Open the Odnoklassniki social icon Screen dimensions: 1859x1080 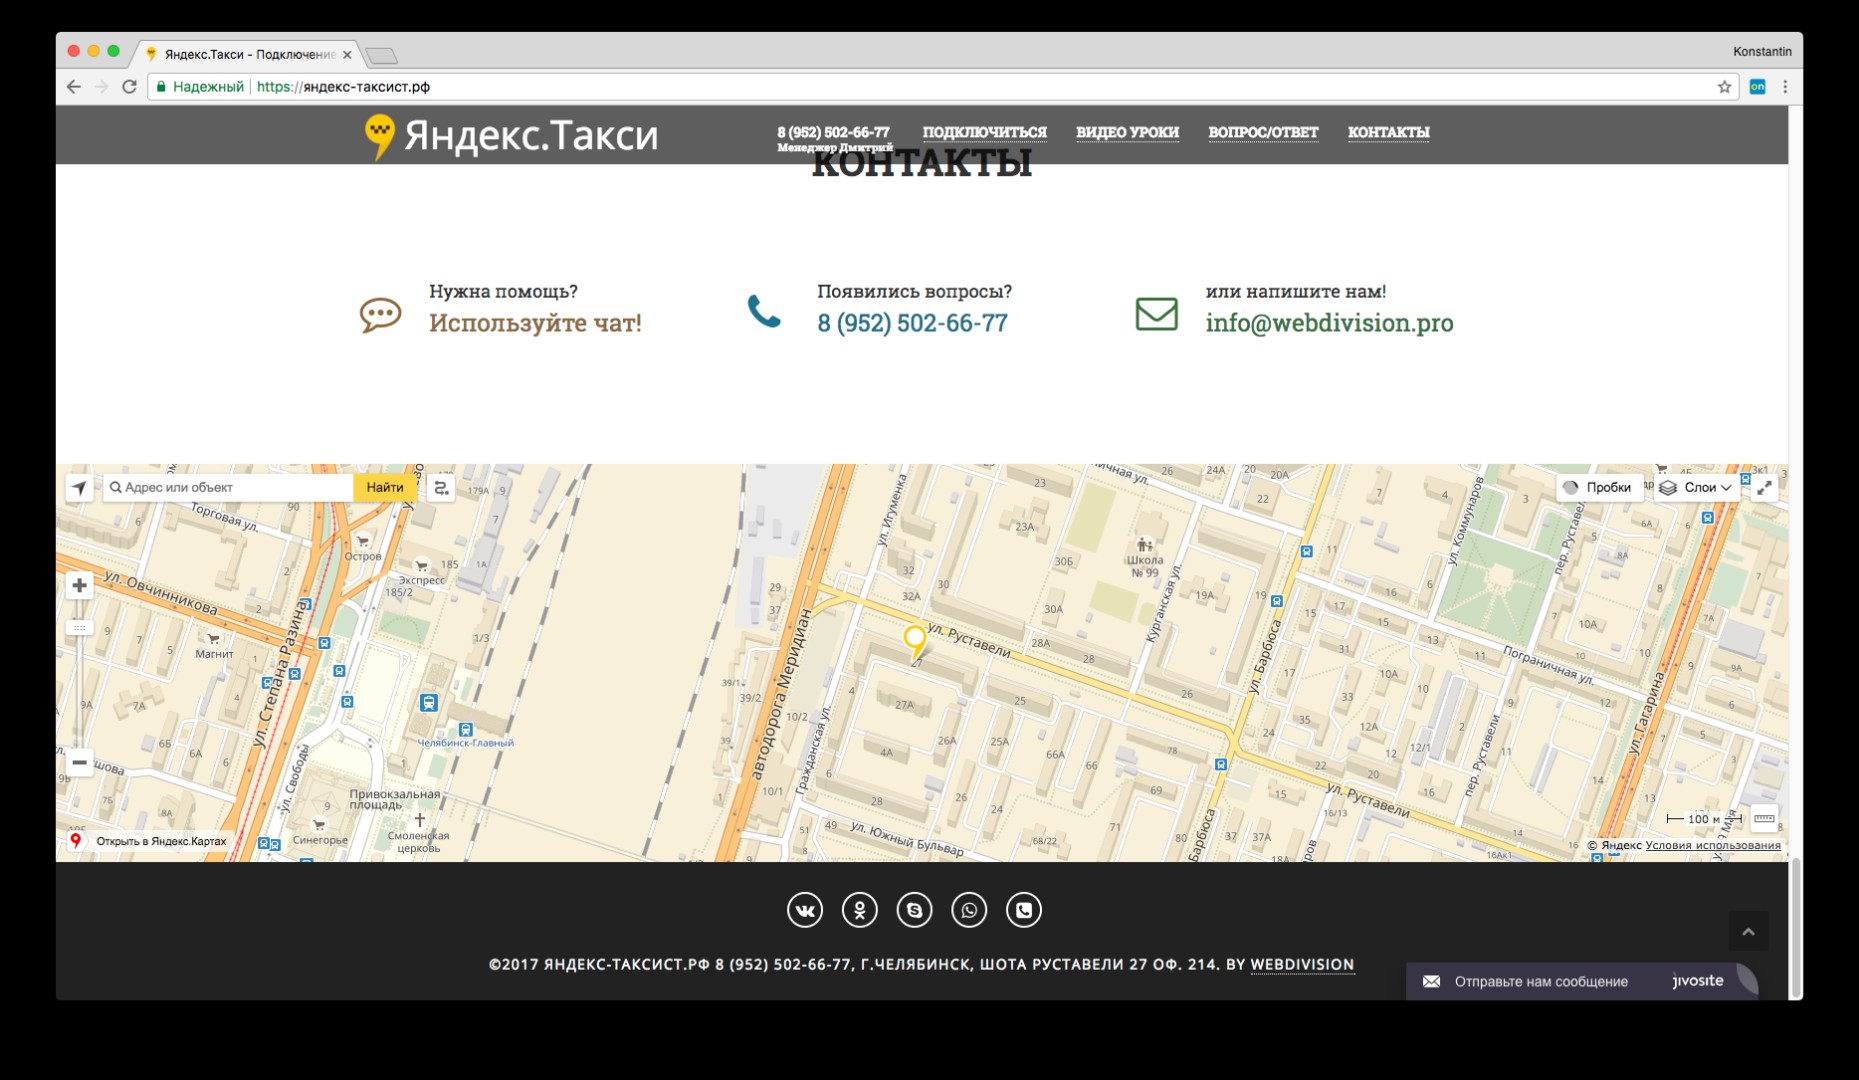point(859,910)
